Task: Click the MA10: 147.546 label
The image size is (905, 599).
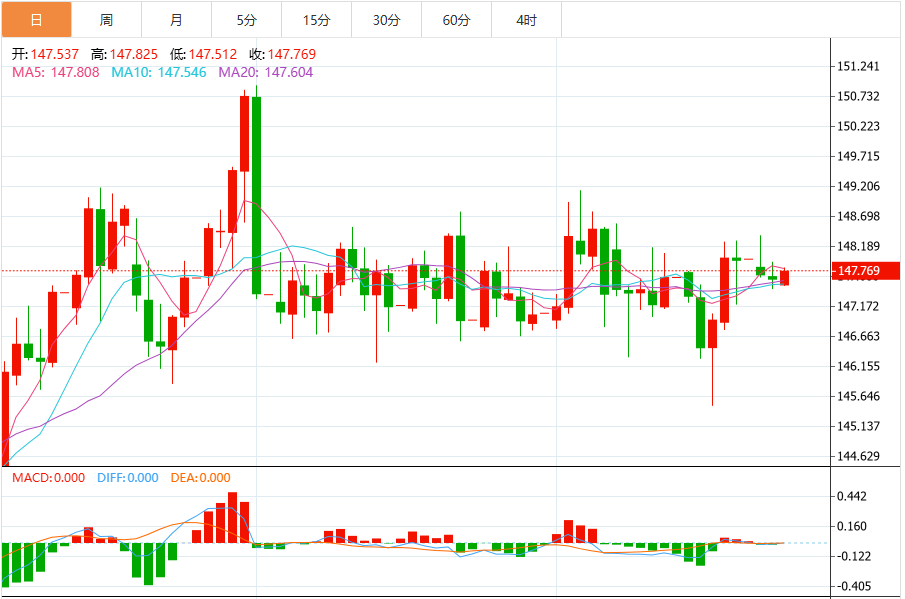Action: click(x=159, y=72)
